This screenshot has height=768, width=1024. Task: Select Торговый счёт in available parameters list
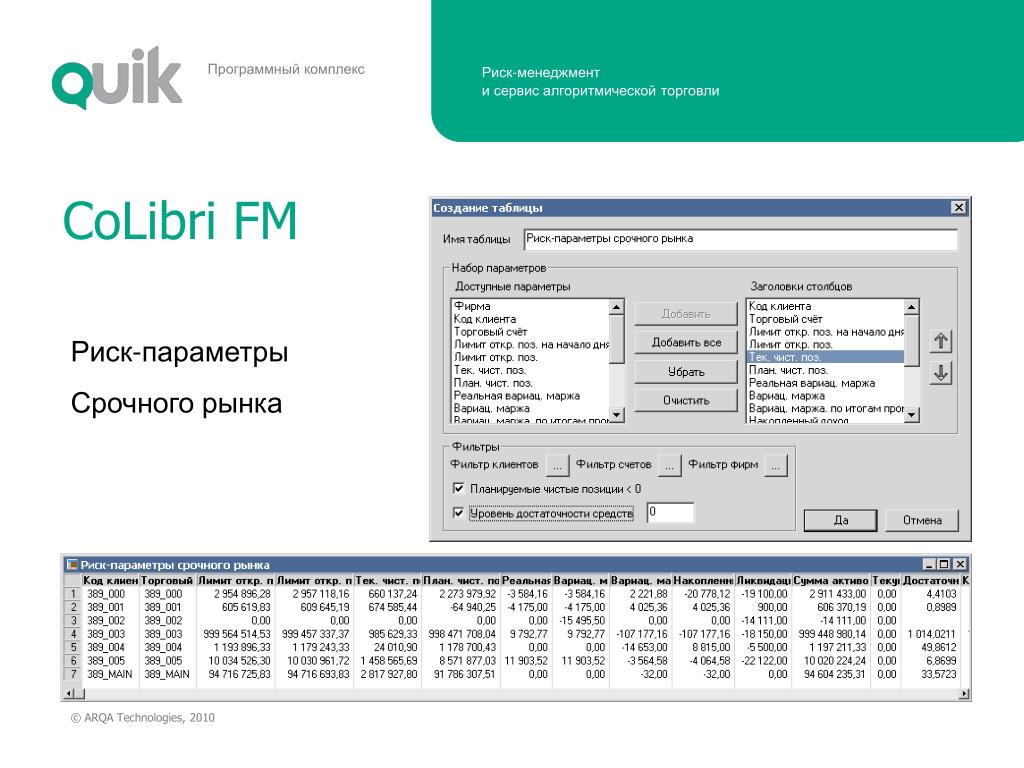point(530,332)
